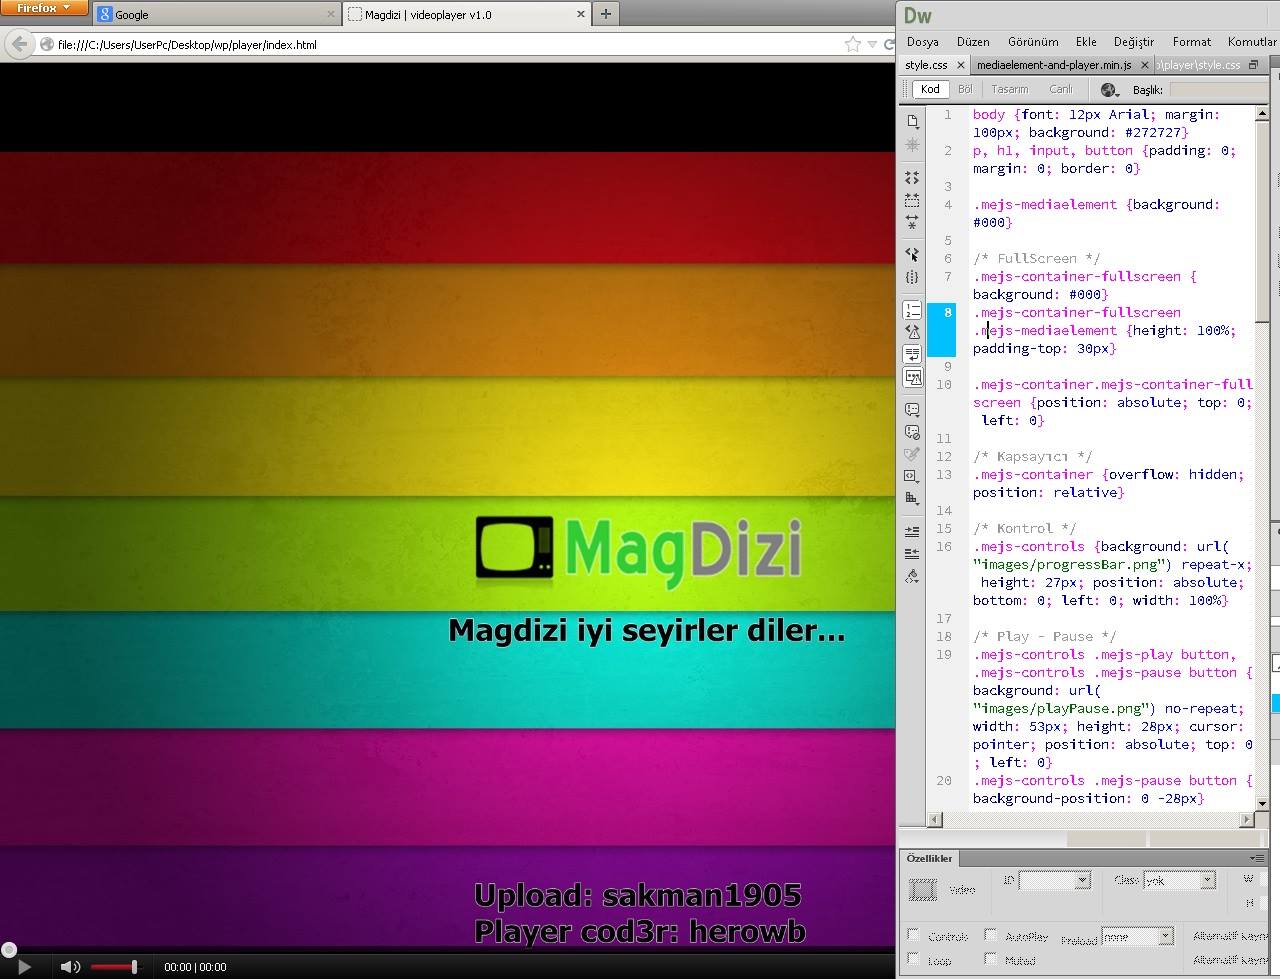Open the Class dropdown showing yok

(1178, 880)
